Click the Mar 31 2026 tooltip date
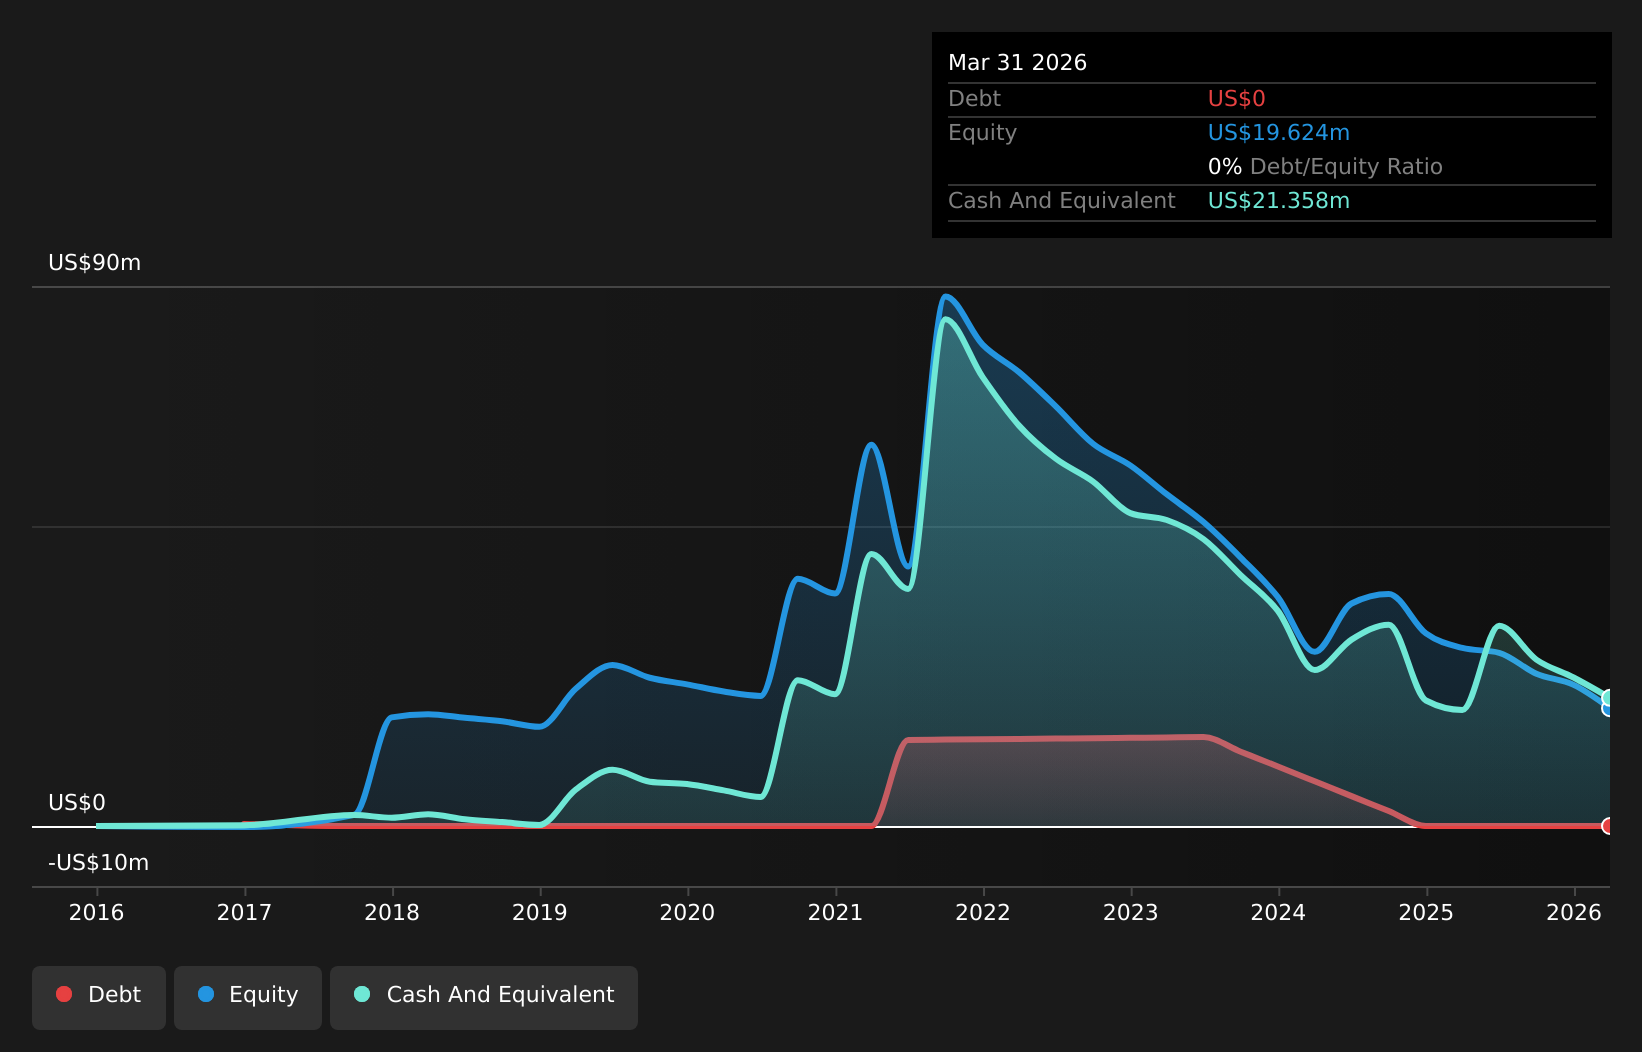The image size is (1642, 1052). click(x=1017, y=63)
